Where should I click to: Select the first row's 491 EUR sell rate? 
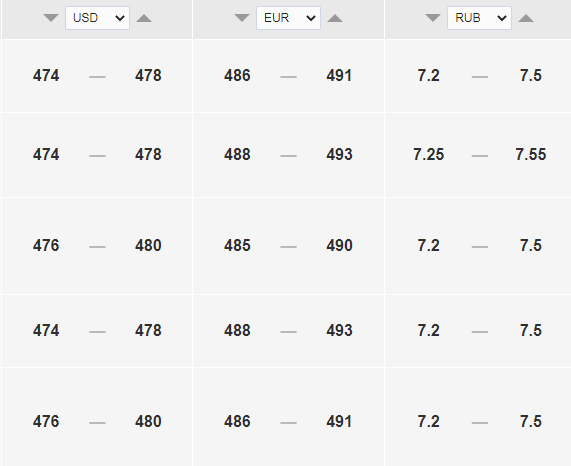[x=339, y=76]
